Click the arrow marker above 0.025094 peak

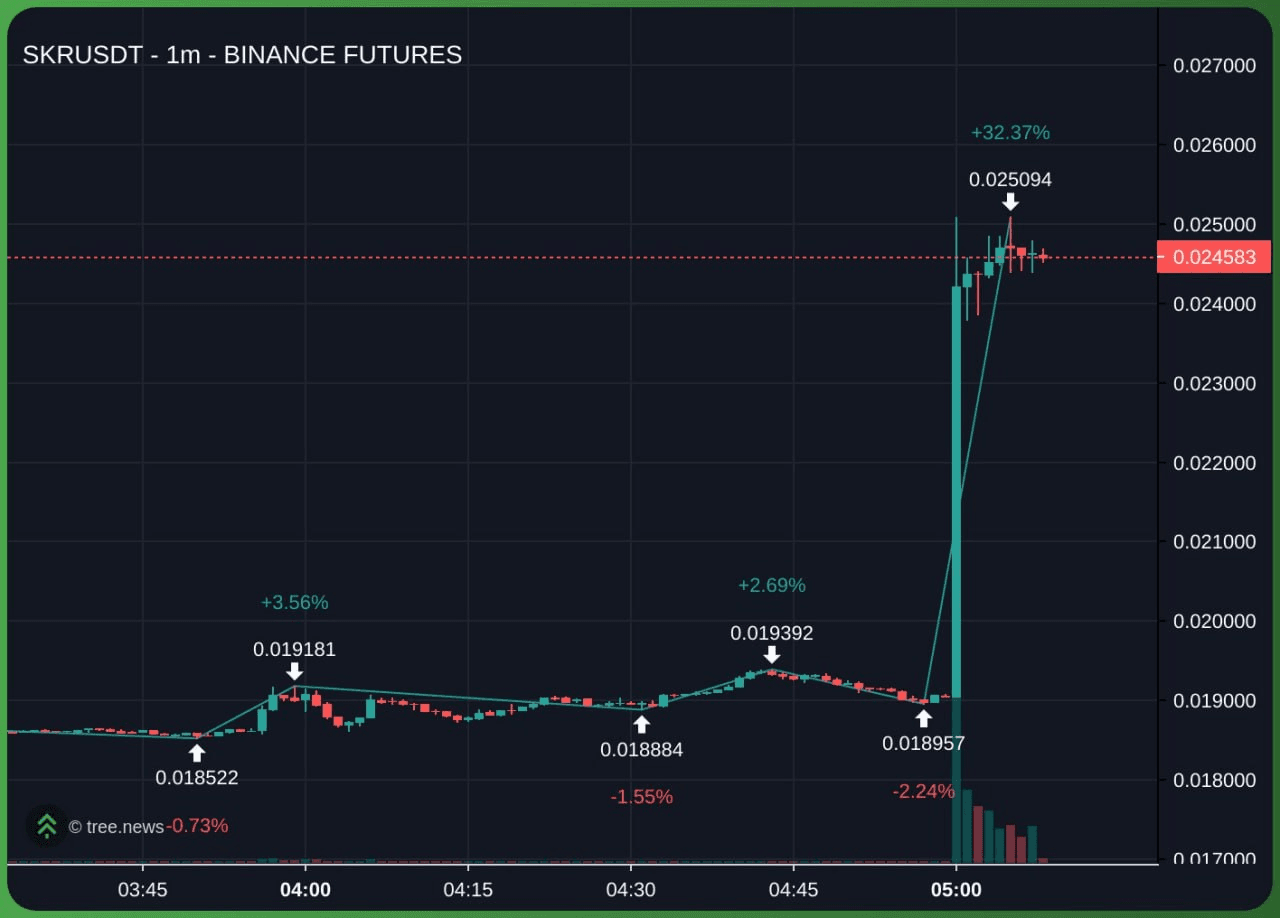click(1011, 202)
